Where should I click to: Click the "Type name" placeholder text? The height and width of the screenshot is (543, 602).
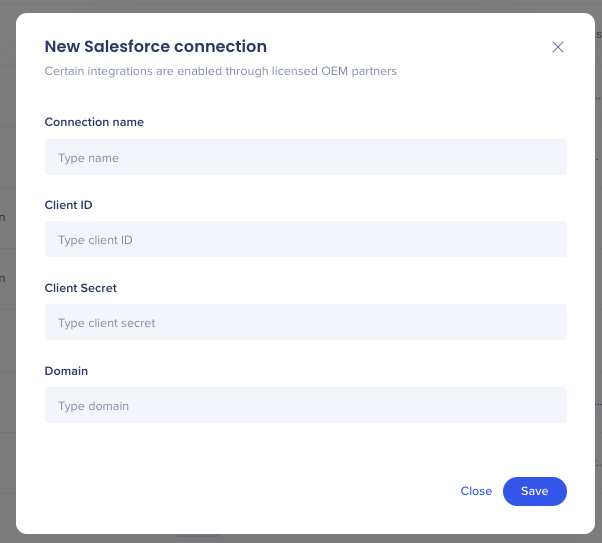tap(88, 158)
